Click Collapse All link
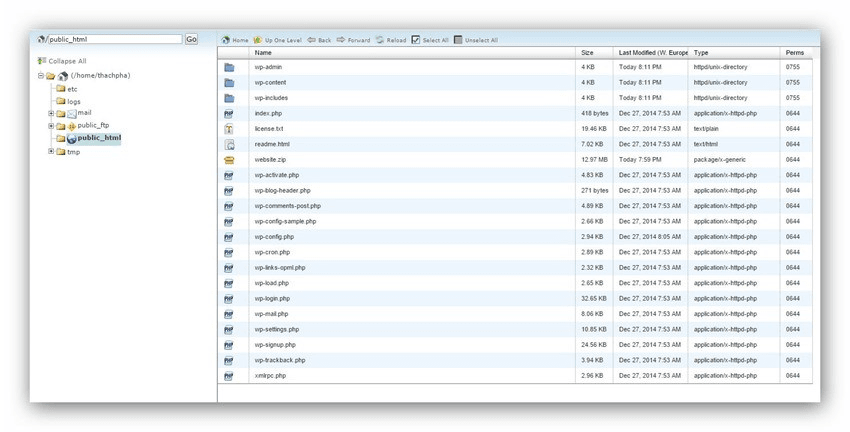 tap(67, 61)
